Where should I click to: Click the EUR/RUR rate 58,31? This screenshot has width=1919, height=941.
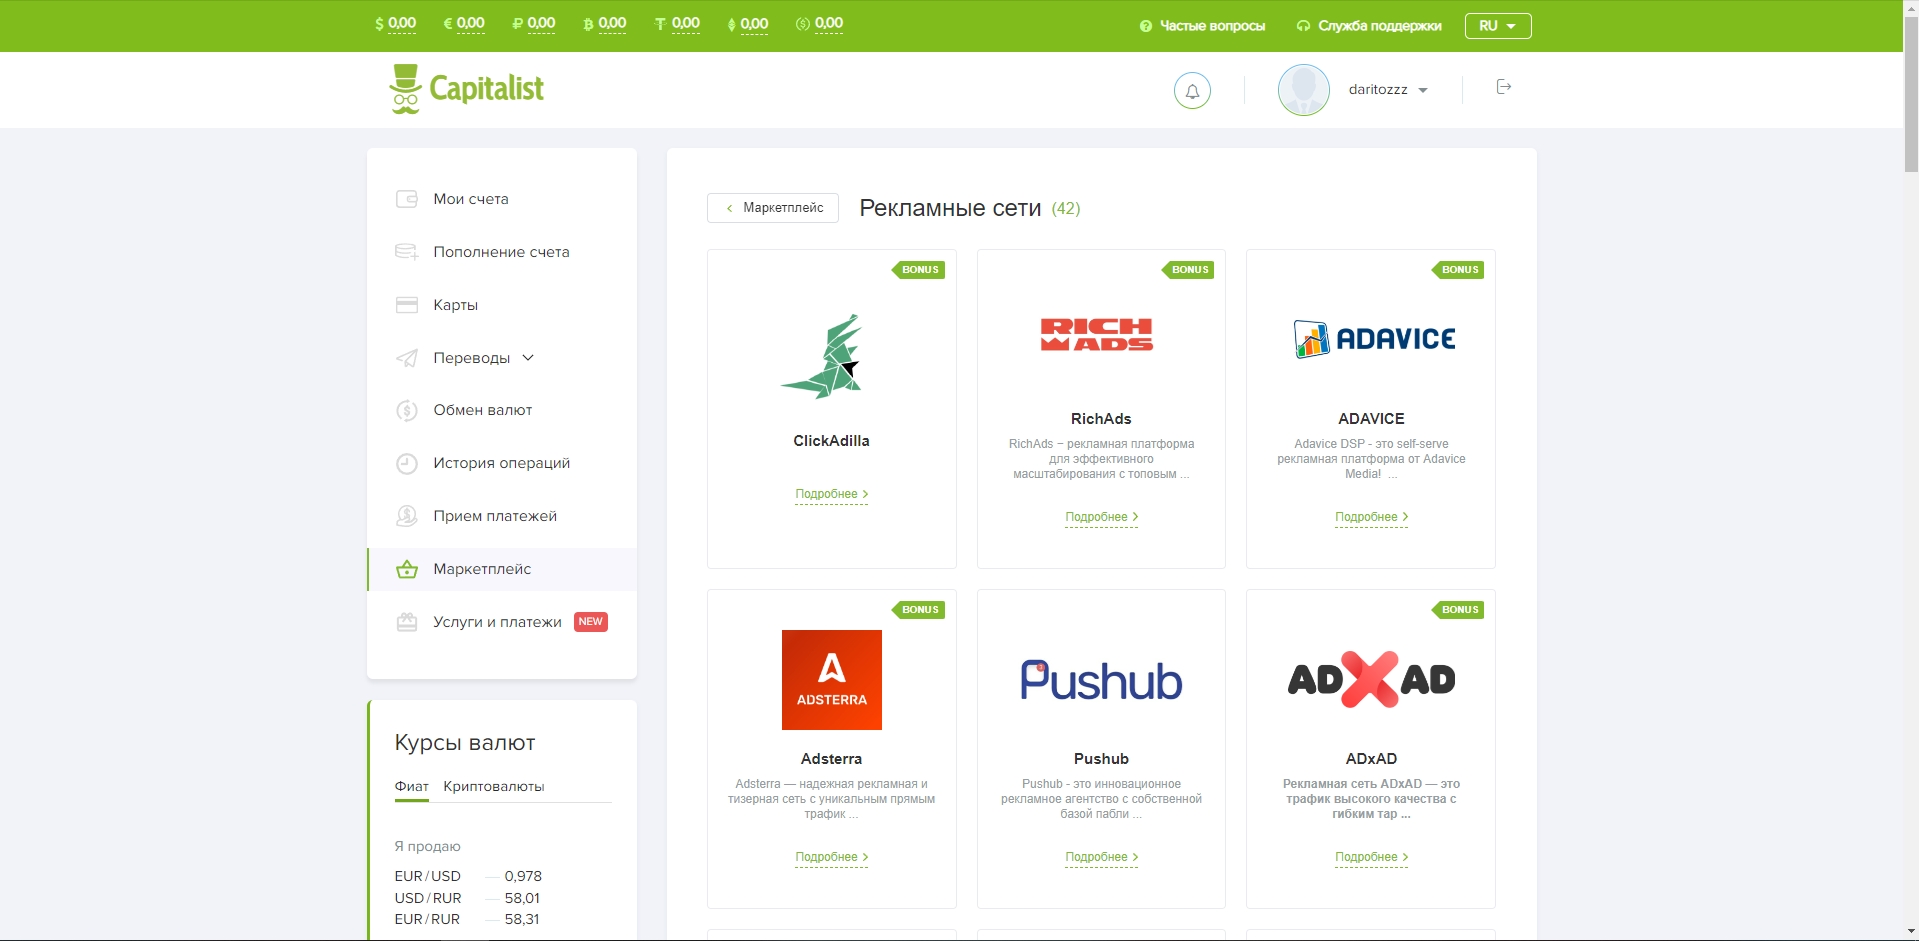522,919
